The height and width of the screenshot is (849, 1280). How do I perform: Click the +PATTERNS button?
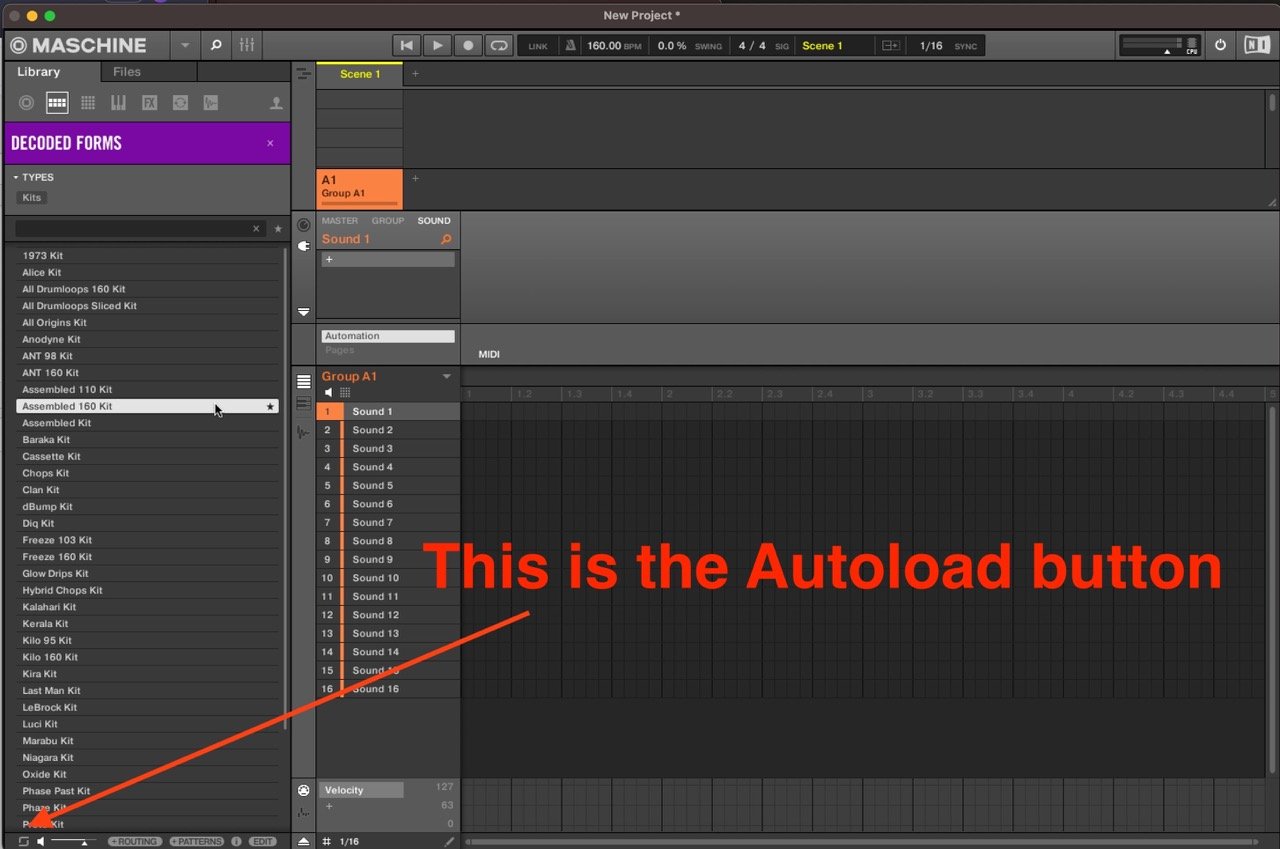click(197, 842)
